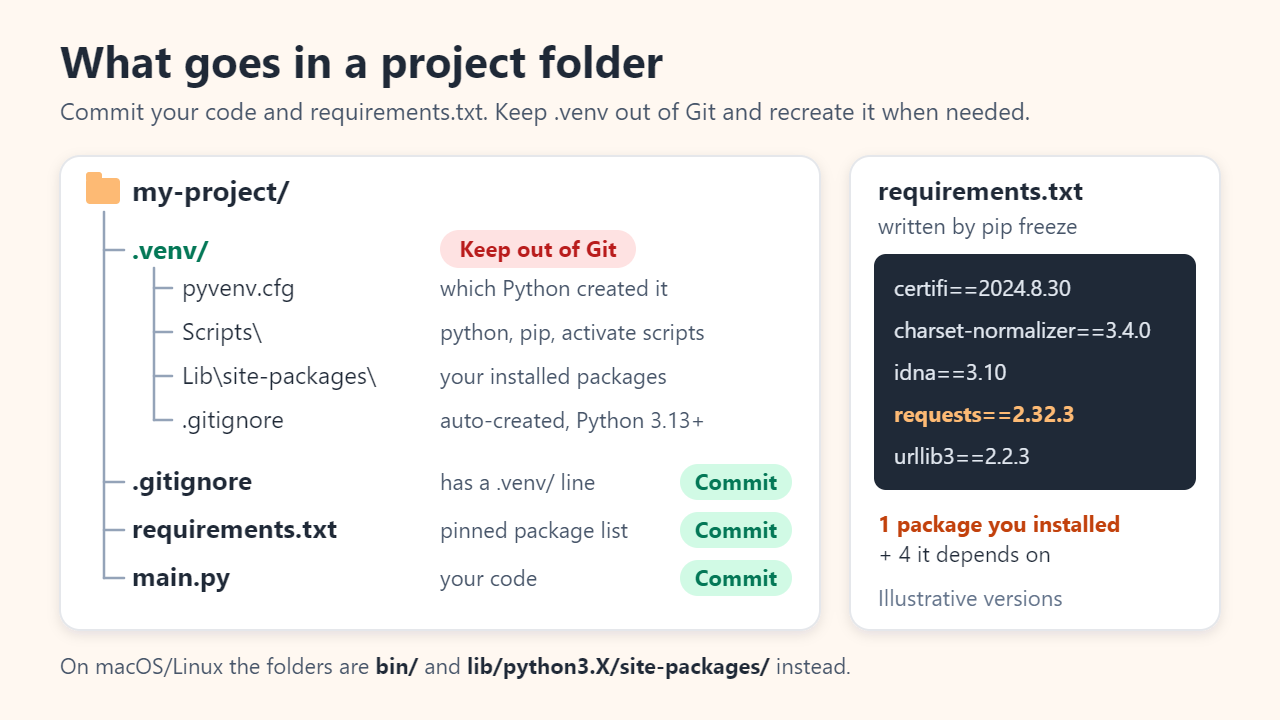Click the subtitle about committing requirements.txt
Screen dimensions: 1280x720
point(545,111)
